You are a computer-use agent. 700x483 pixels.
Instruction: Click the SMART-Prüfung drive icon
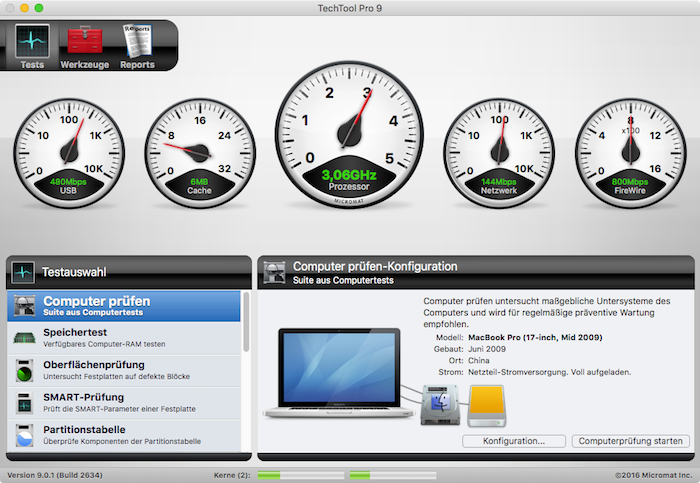tap(25, 403)
